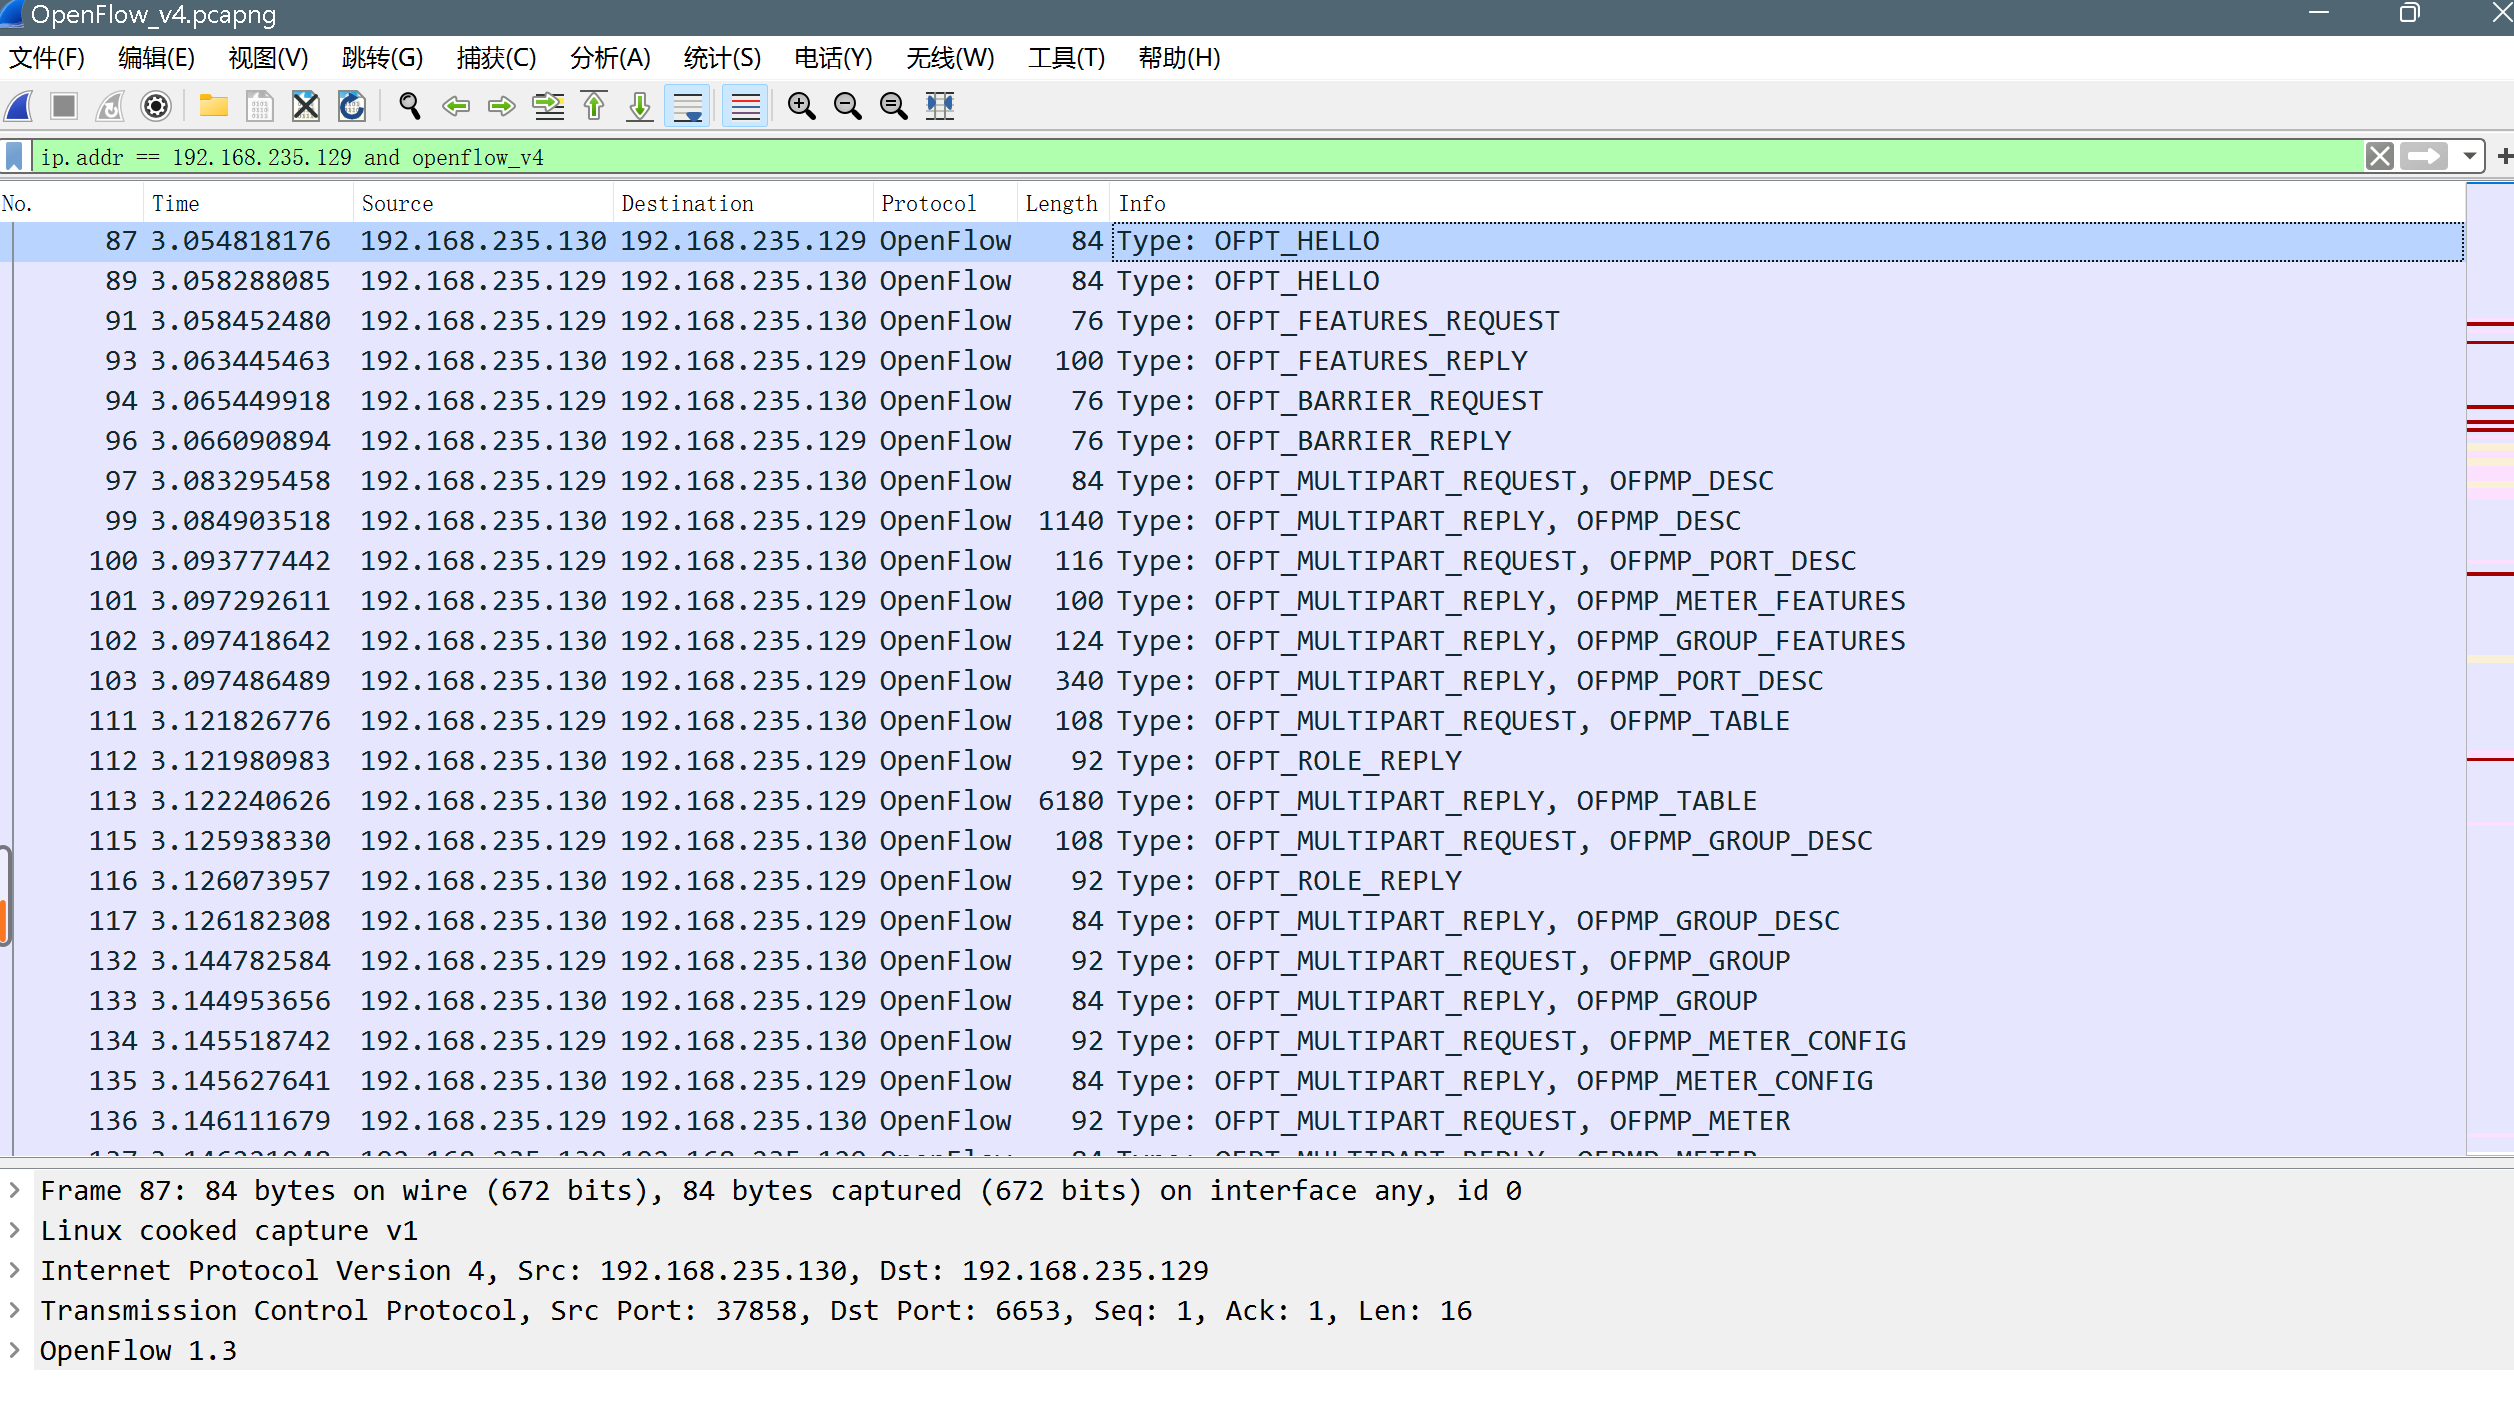Select packet 89 OFPT_HELLO row

(1232, 281)
